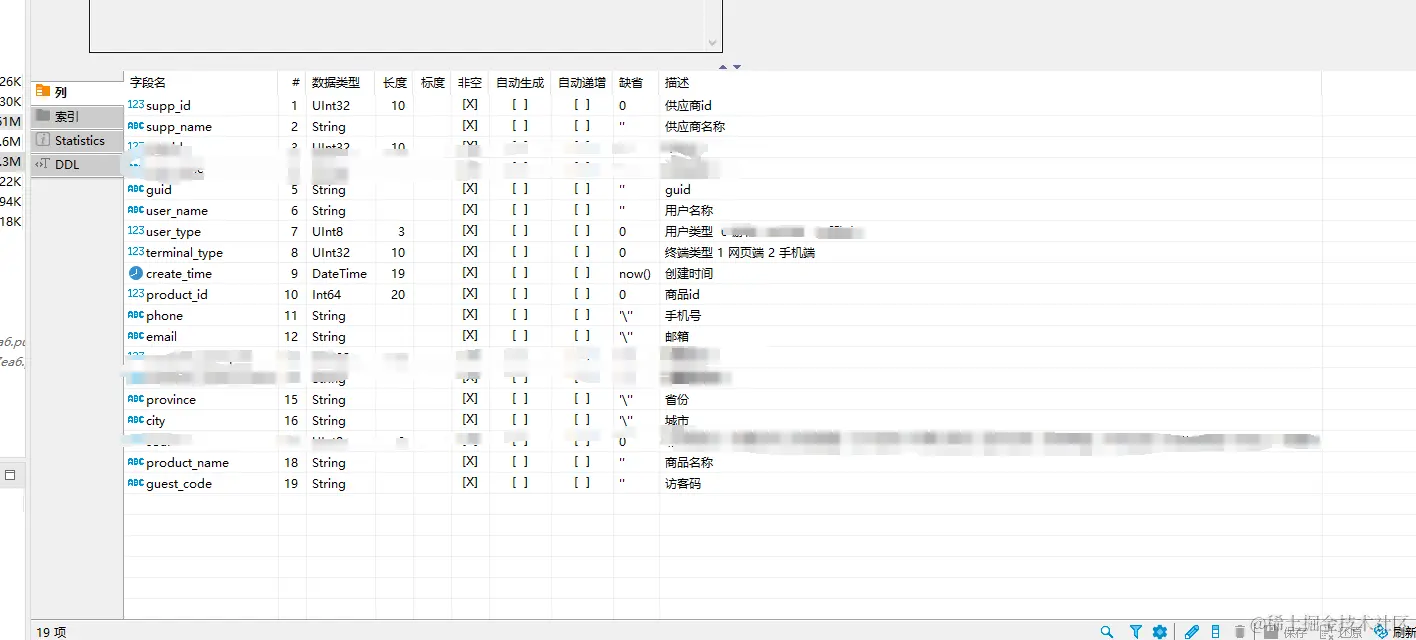The height and width of the screenshot is (640, 1416).
Task: Switch to the 列 columns tab
Action: [77, 92]
